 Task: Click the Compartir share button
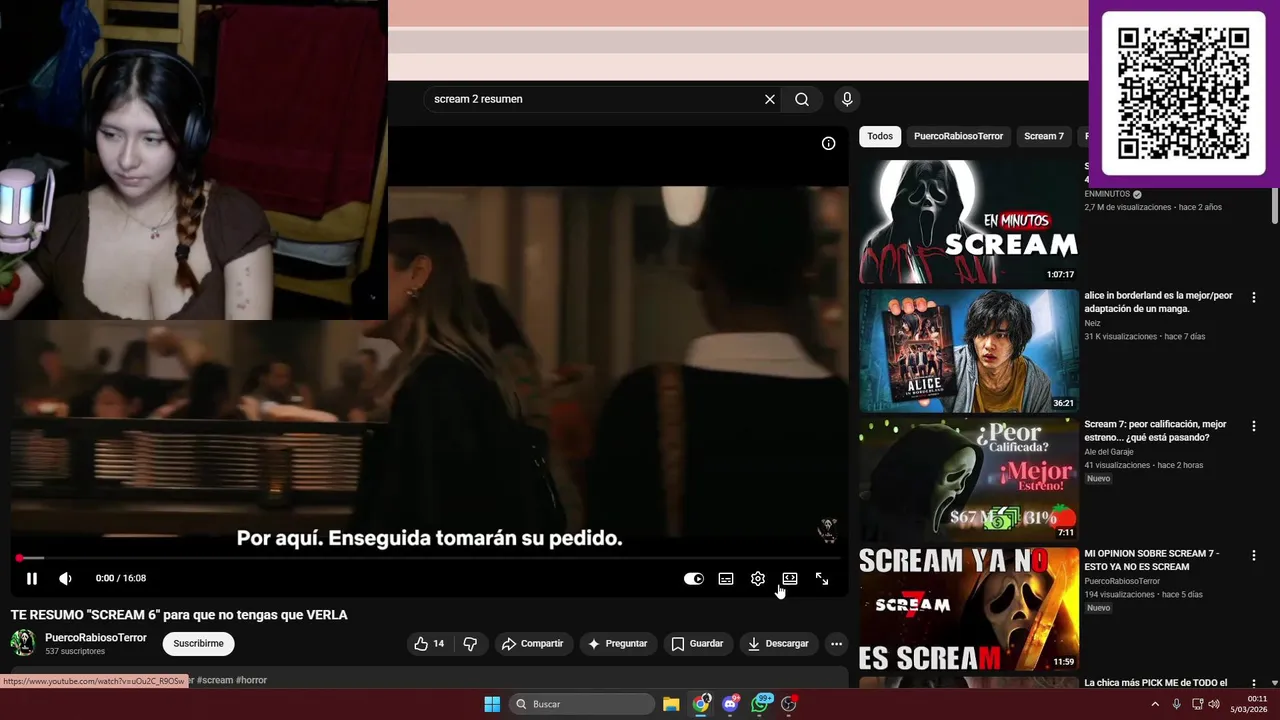532,644
